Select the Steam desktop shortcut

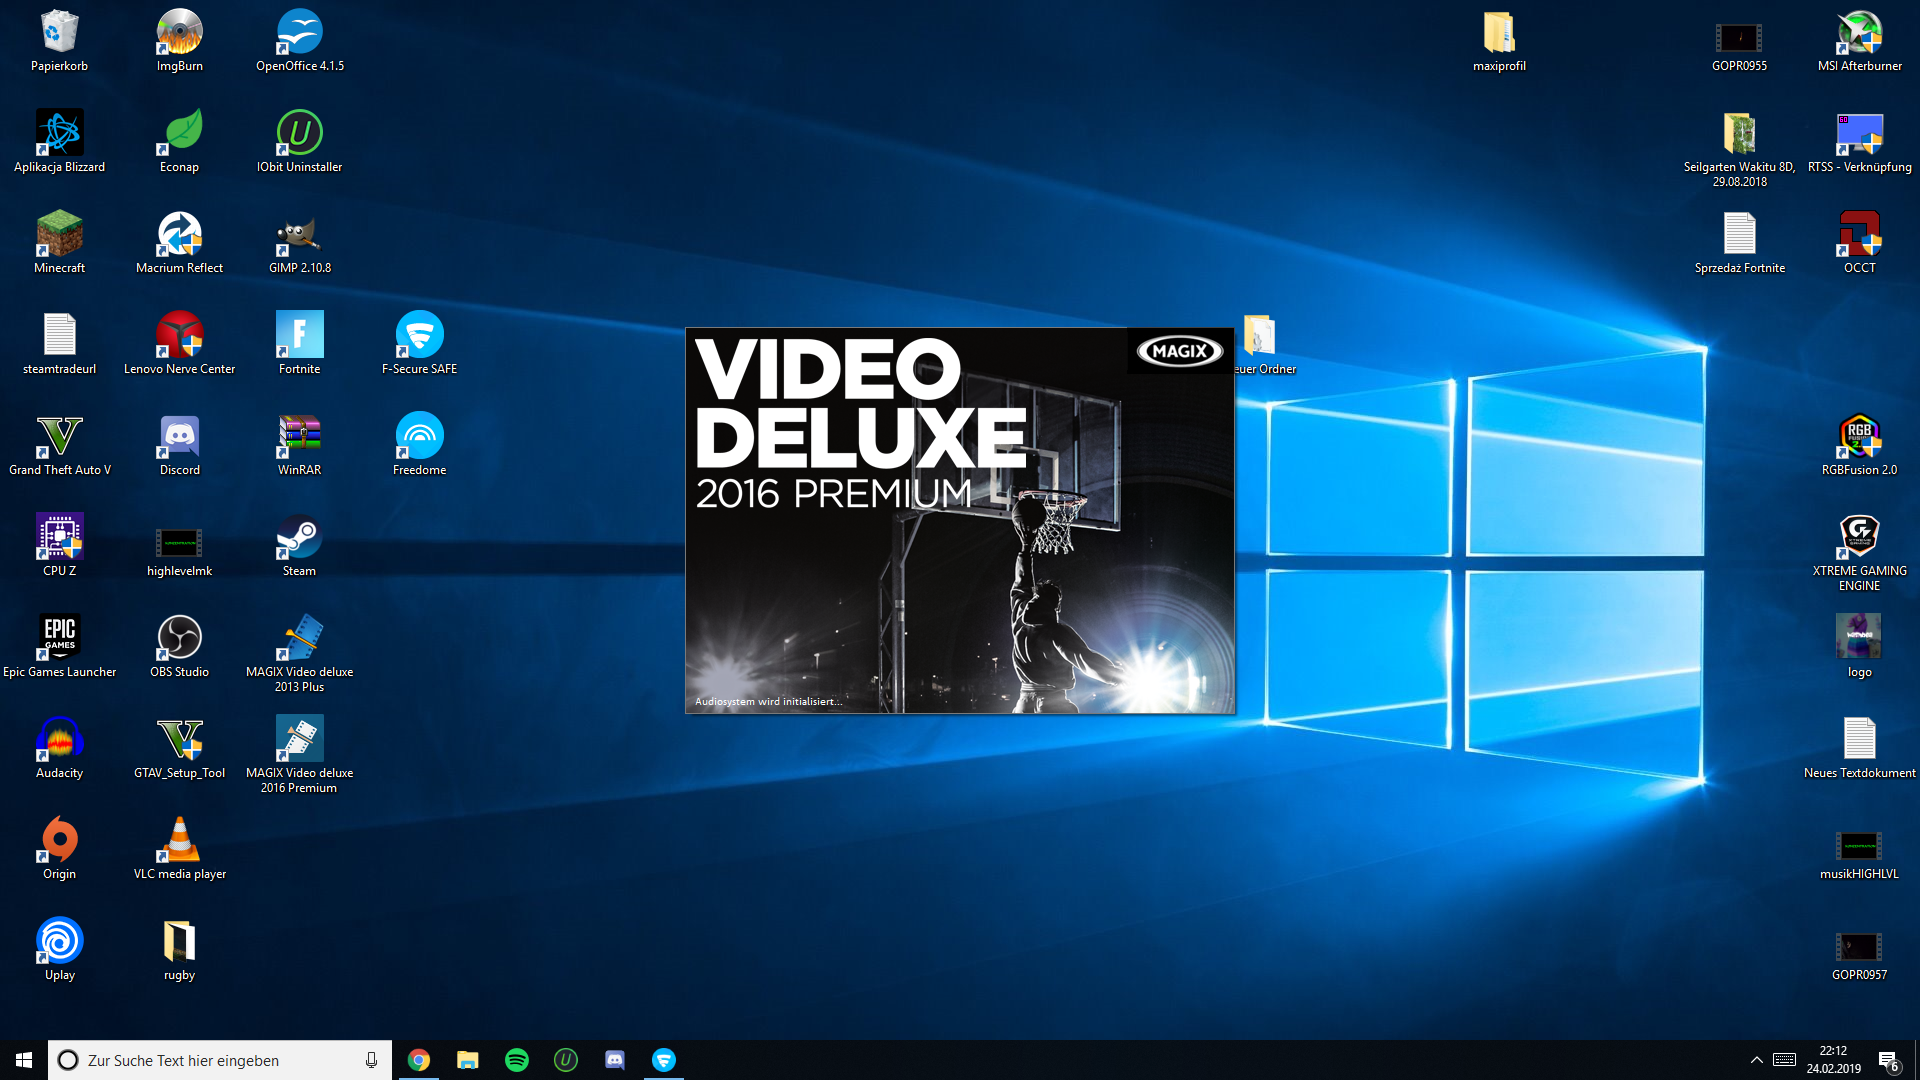click(x=299, y=537)
